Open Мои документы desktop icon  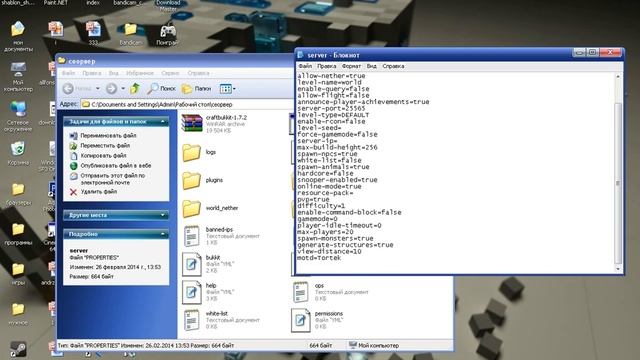pyautogui.click(x=18, y=37)
